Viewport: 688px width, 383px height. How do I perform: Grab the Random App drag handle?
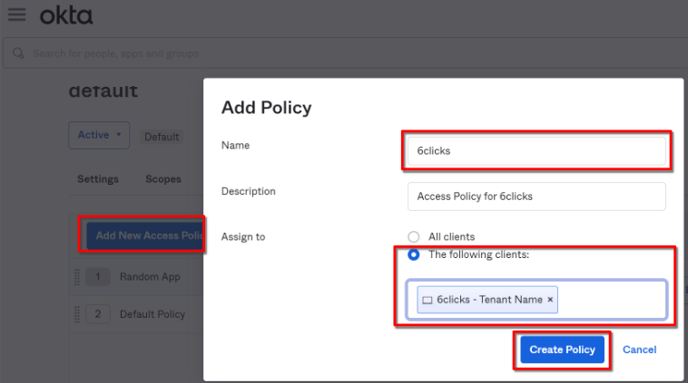tap(77, 277)
